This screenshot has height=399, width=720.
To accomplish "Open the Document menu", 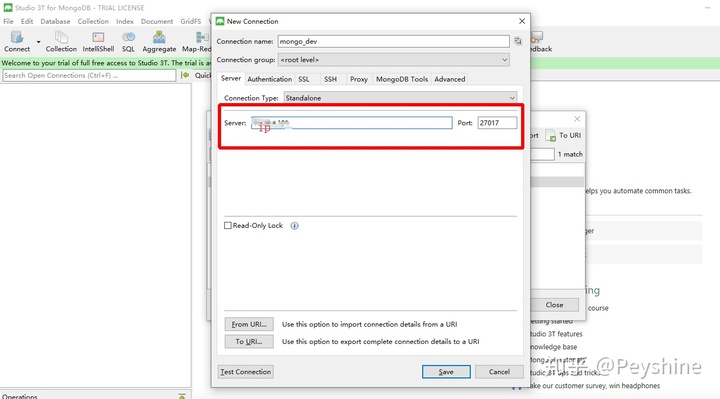I will click(157, 22).
